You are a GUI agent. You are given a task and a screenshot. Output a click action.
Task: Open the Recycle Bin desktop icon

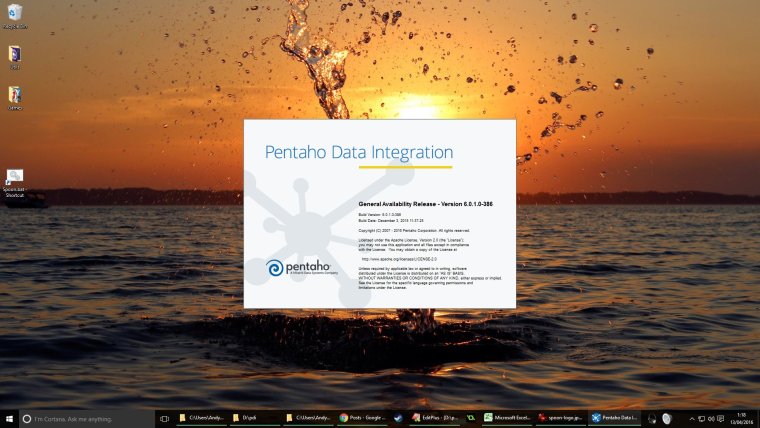coord(15,14)
